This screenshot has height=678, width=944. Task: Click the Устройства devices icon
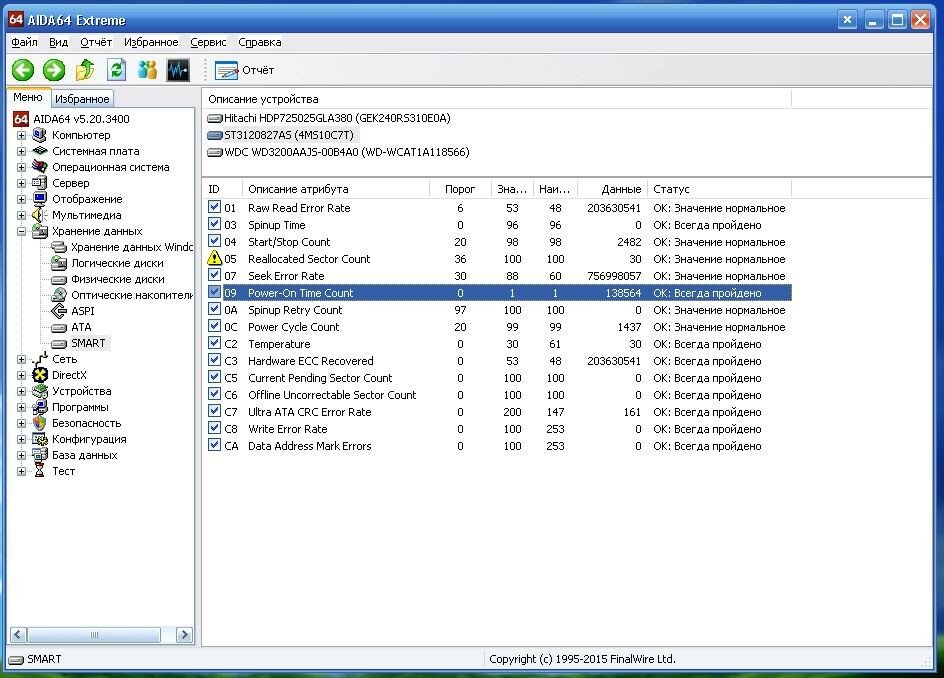pos(40,391)
